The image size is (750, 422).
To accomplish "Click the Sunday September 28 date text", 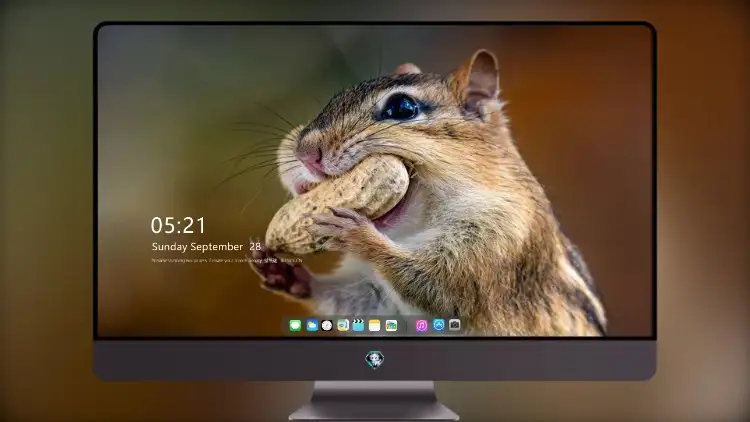I will point(206,247).
